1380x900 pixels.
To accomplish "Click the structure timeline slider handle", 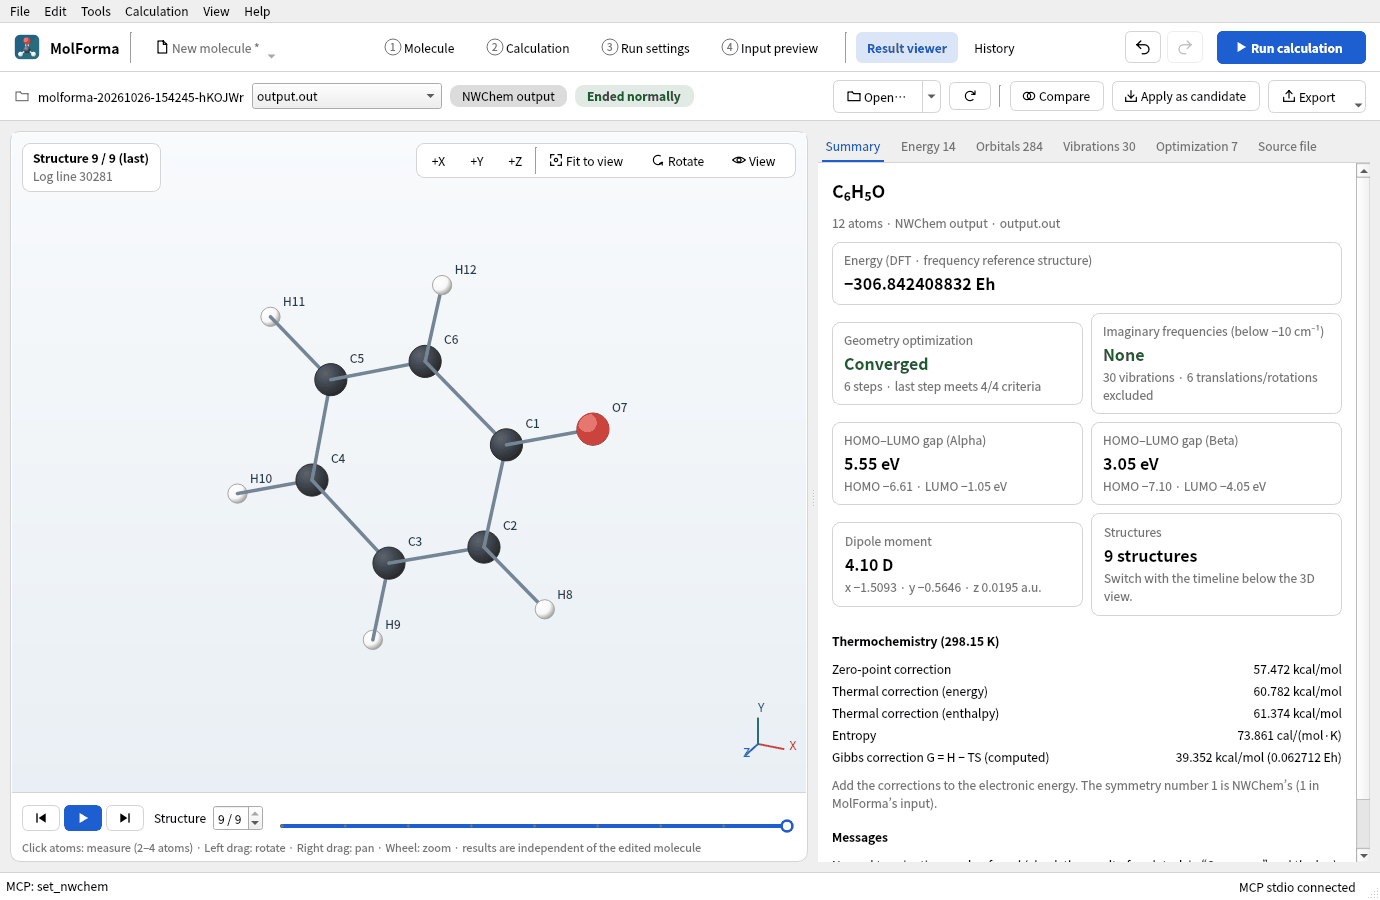I will click(x=787, y=826).
